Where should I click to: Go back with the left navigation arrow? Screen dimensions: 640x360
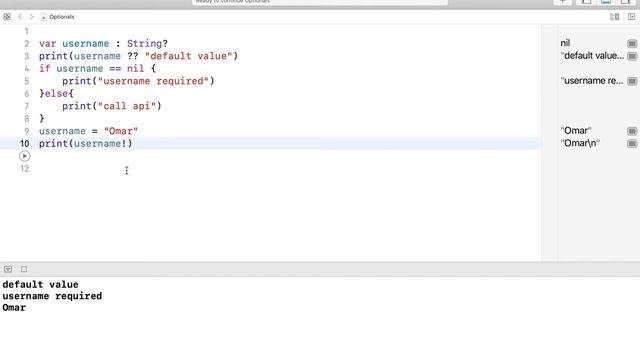pos(20,17)
